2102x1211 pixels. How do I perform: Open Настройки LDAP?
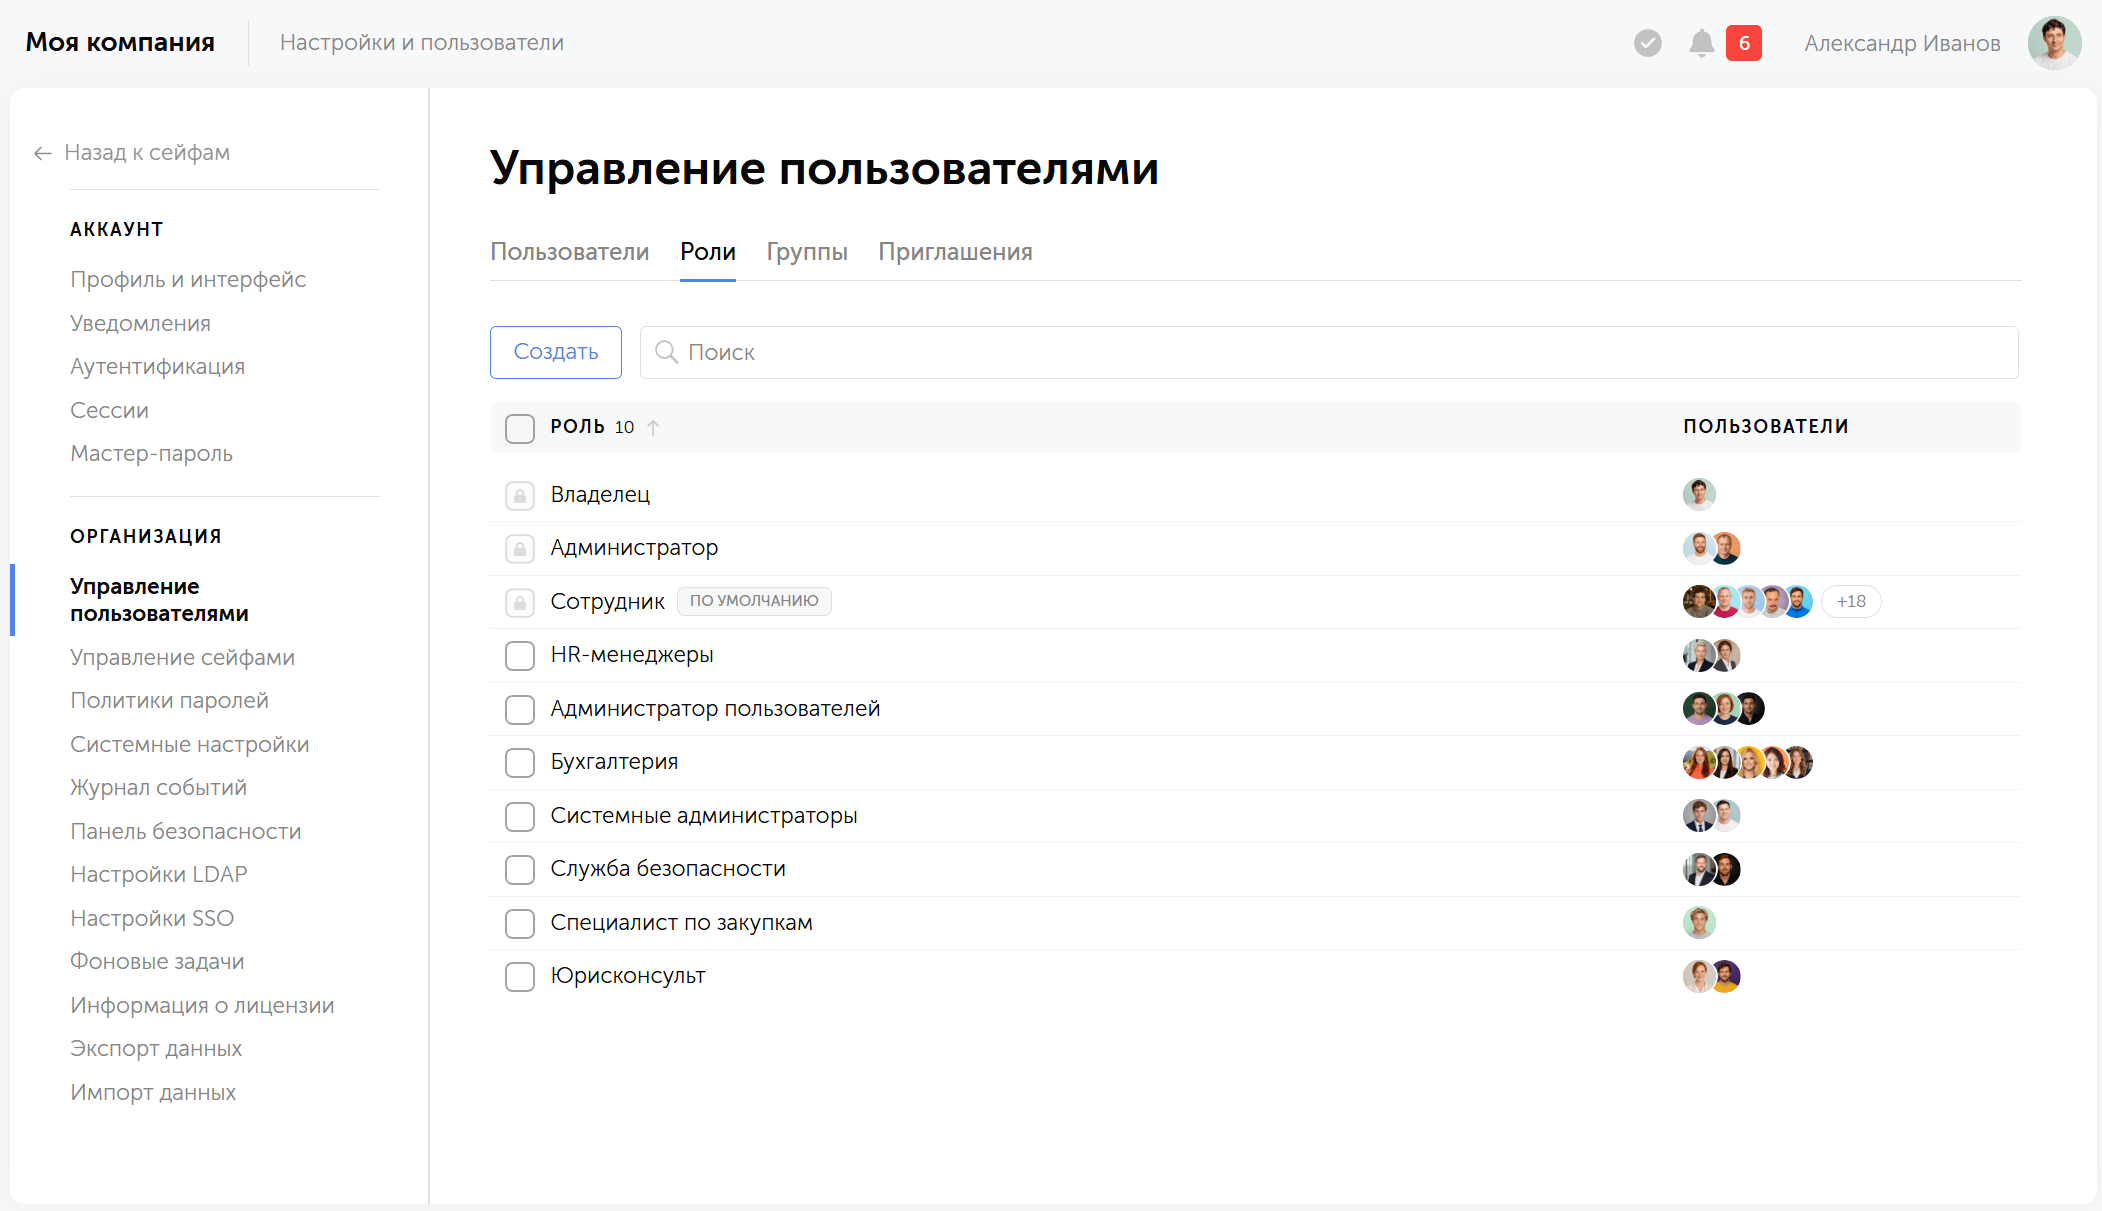158,874
